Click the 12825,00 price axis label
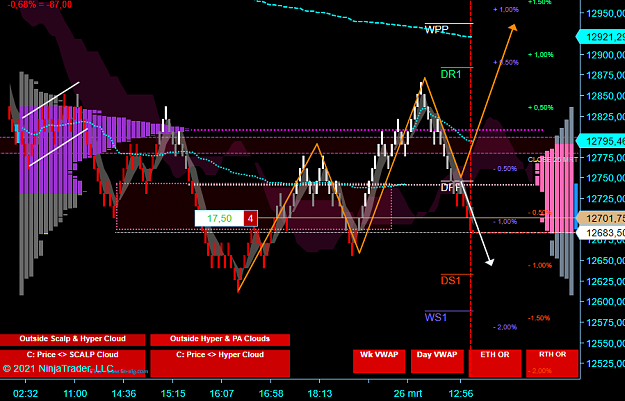This screenshot has height=401, width=625. click(x=605, y=117)
